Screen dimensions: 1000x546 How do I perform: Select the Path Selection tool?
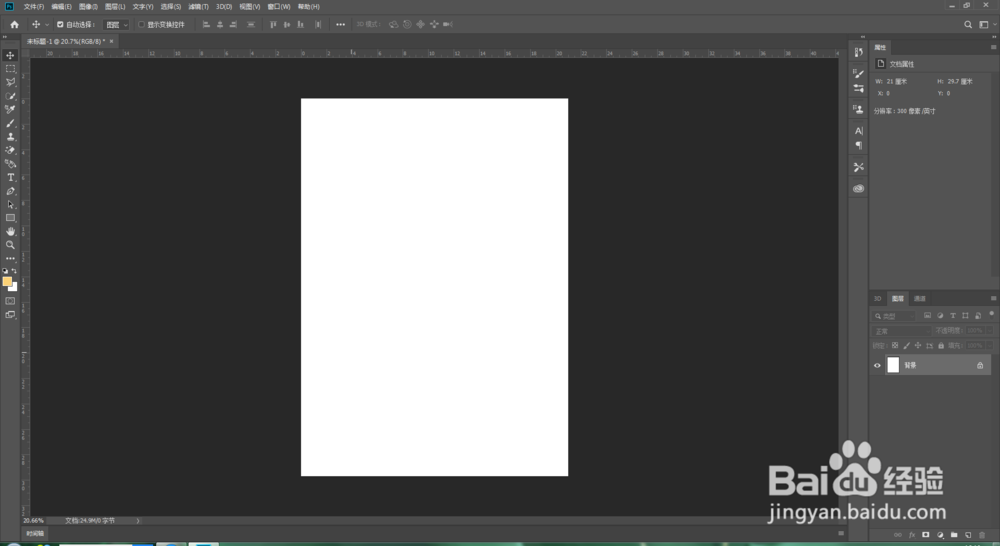tap(10, 205)
